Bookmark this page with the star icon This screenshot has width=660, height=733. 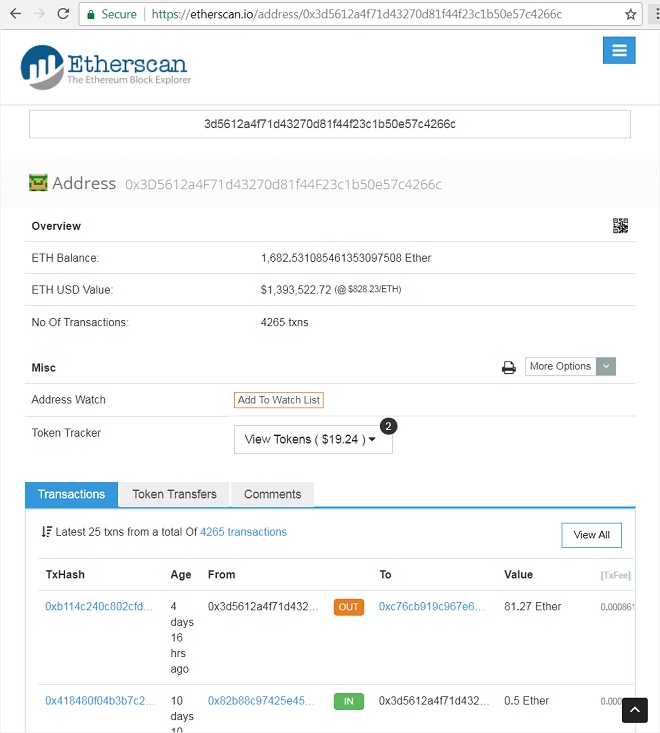(631, 14)
